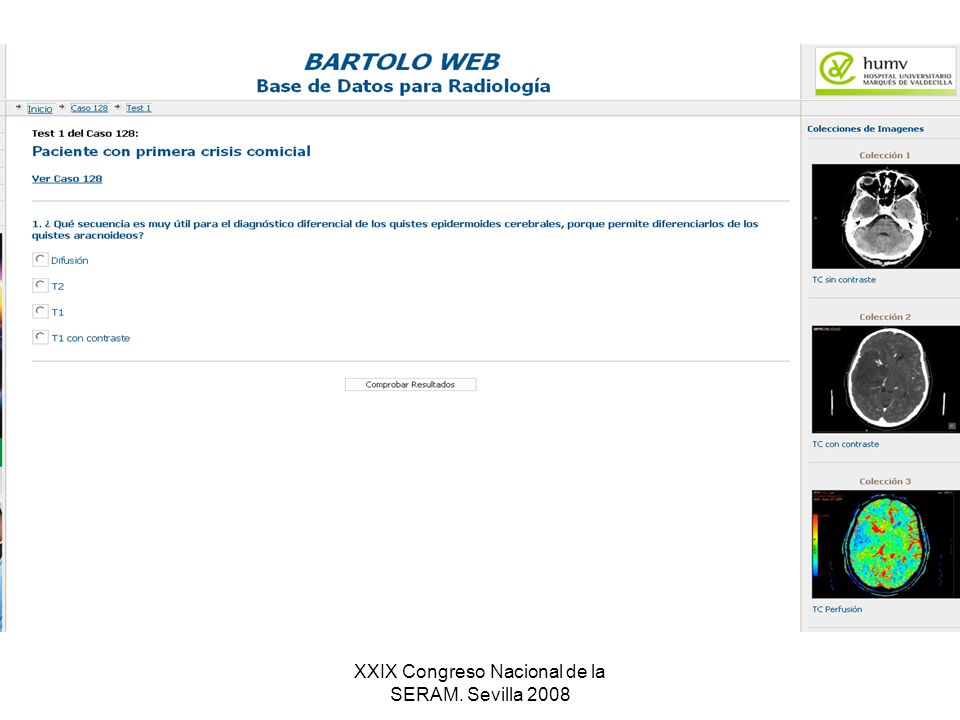
Task: Click the Paciente con primera crisis comicial heading
Action: [171, 151]
